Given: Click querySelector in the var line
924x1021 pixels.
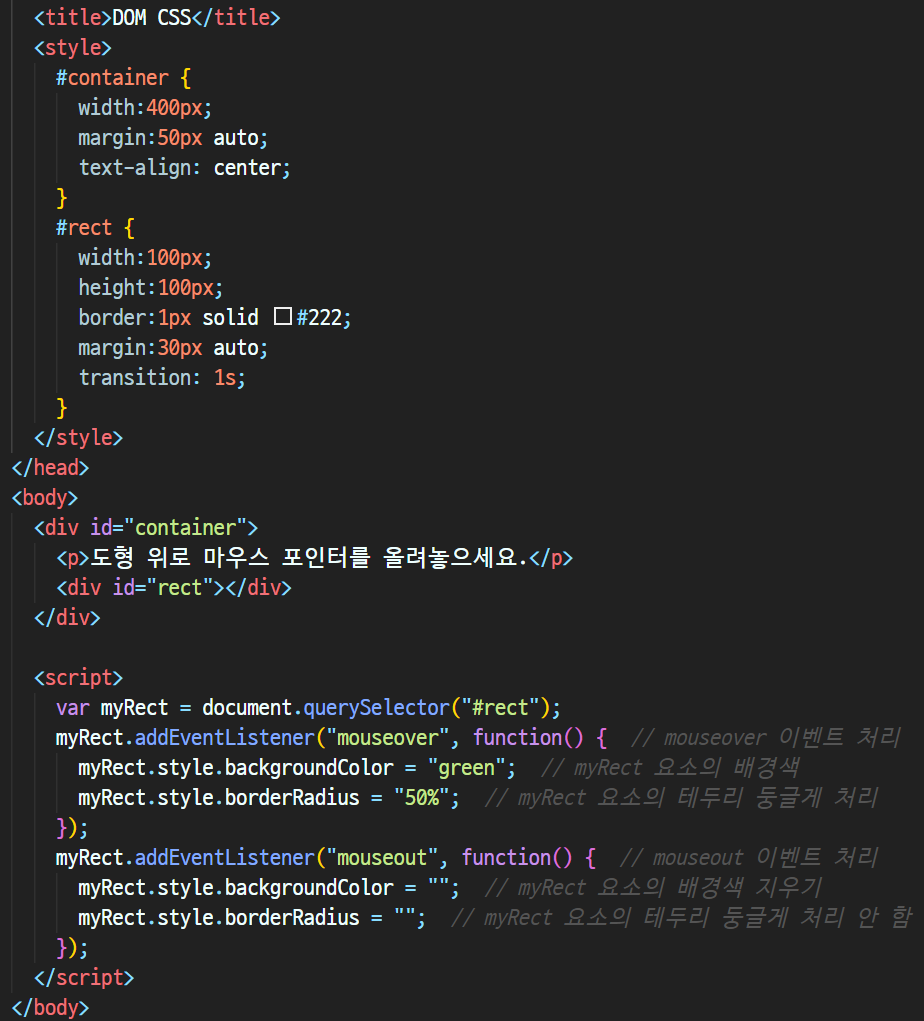Looking at the screenshot, I should [376, 708].
